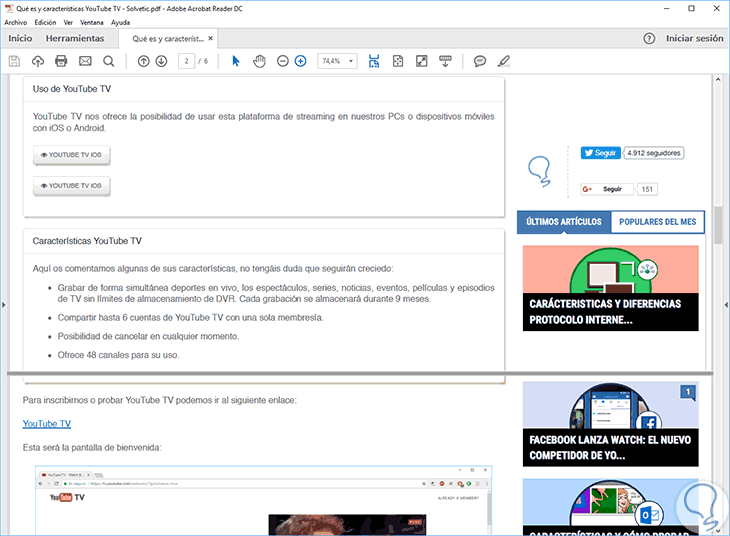Click the embedded YouTube TV browser screenshot
This screenshot has width=730, height=536.
click(264, 500)
